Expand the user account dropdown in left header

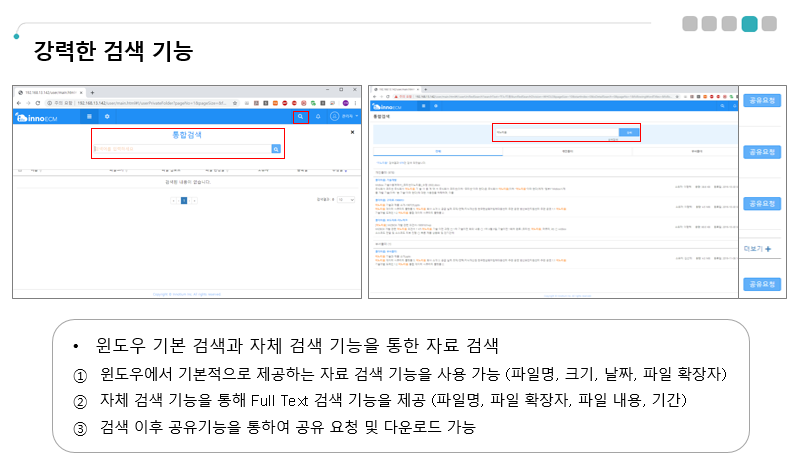coord(350,117)
